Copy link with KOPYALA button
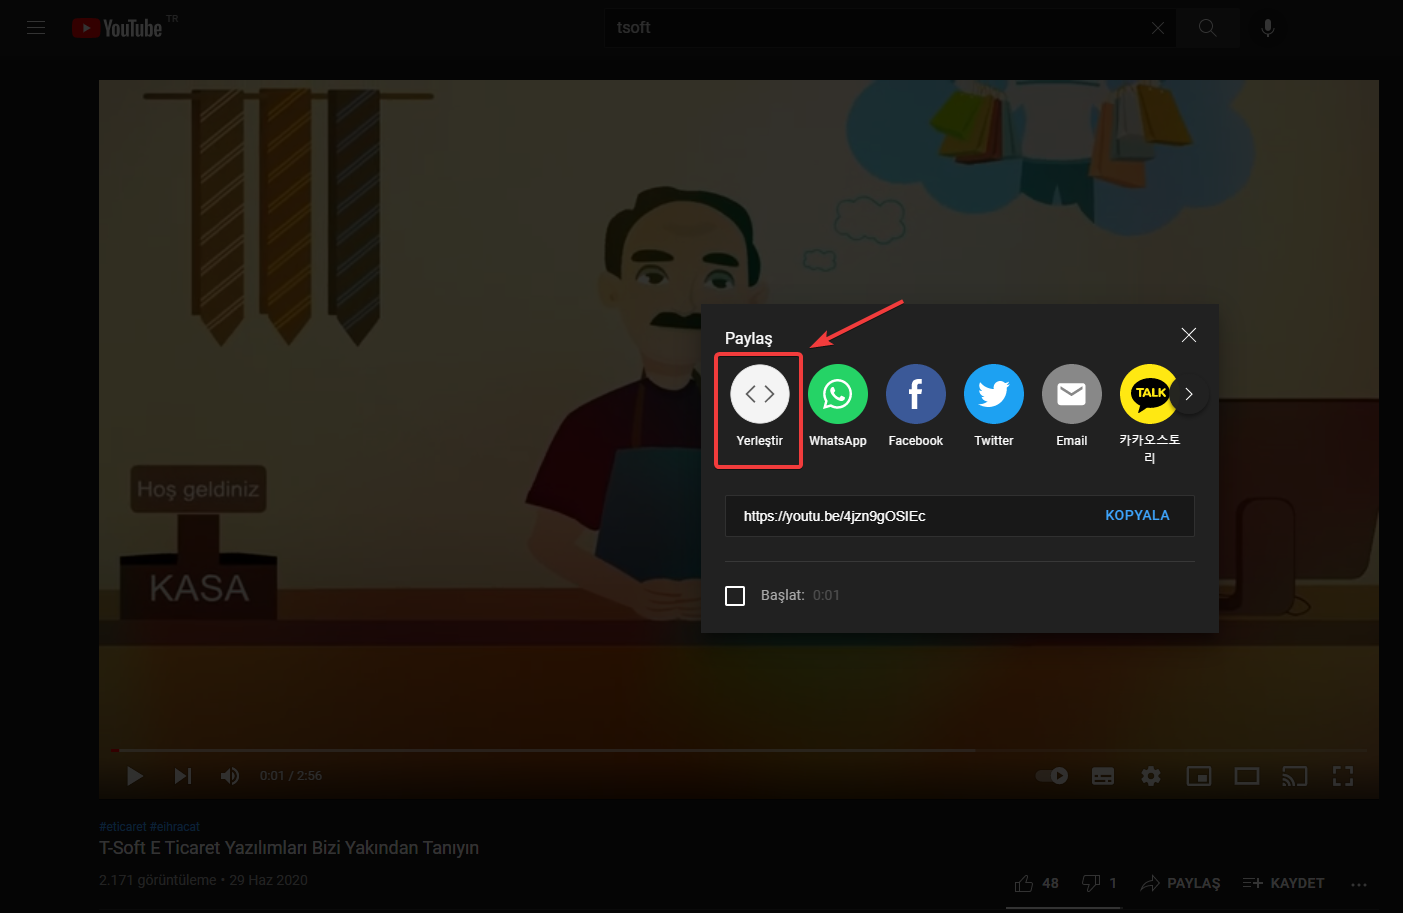 pos(1137,516)
